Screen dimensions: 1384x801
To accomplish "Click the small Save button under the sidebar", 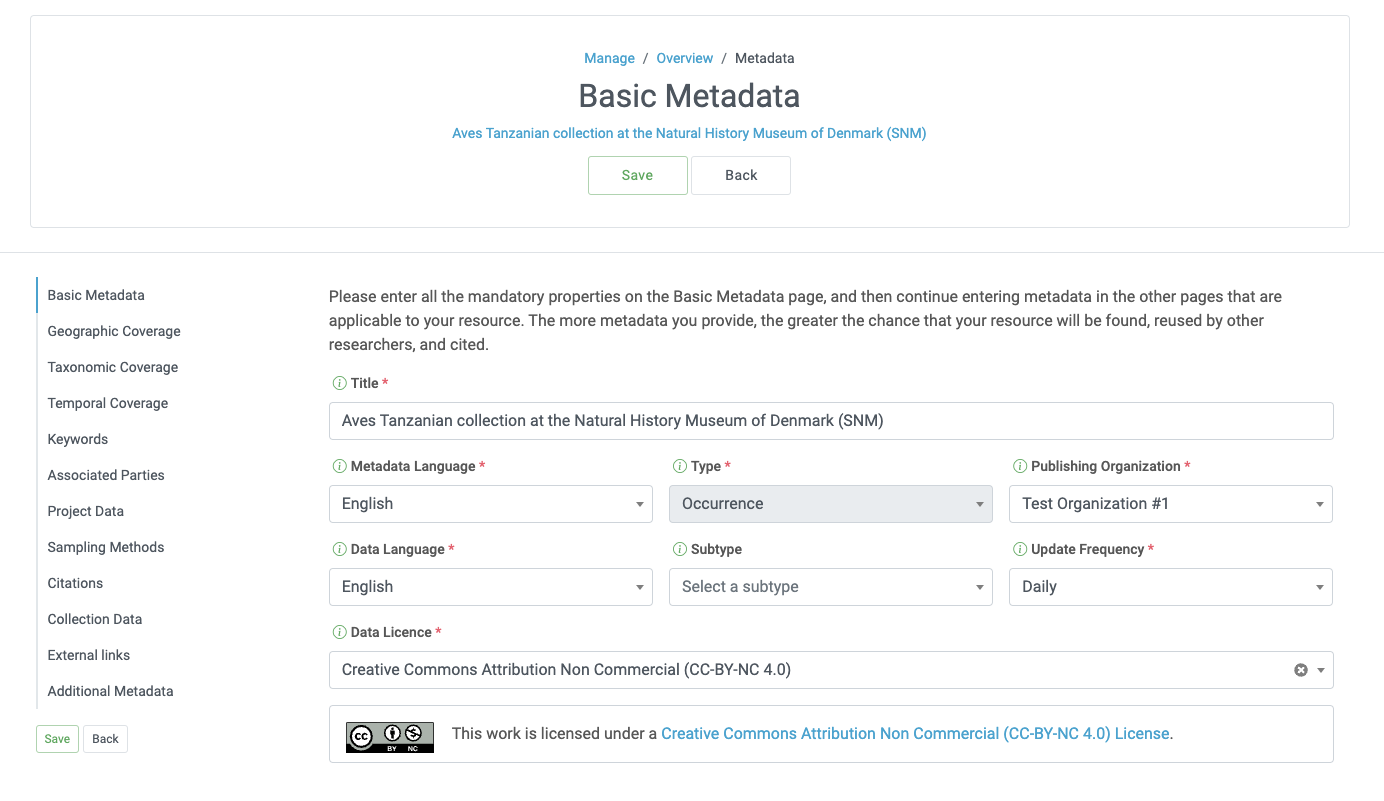I will click(x=57, y=739).
